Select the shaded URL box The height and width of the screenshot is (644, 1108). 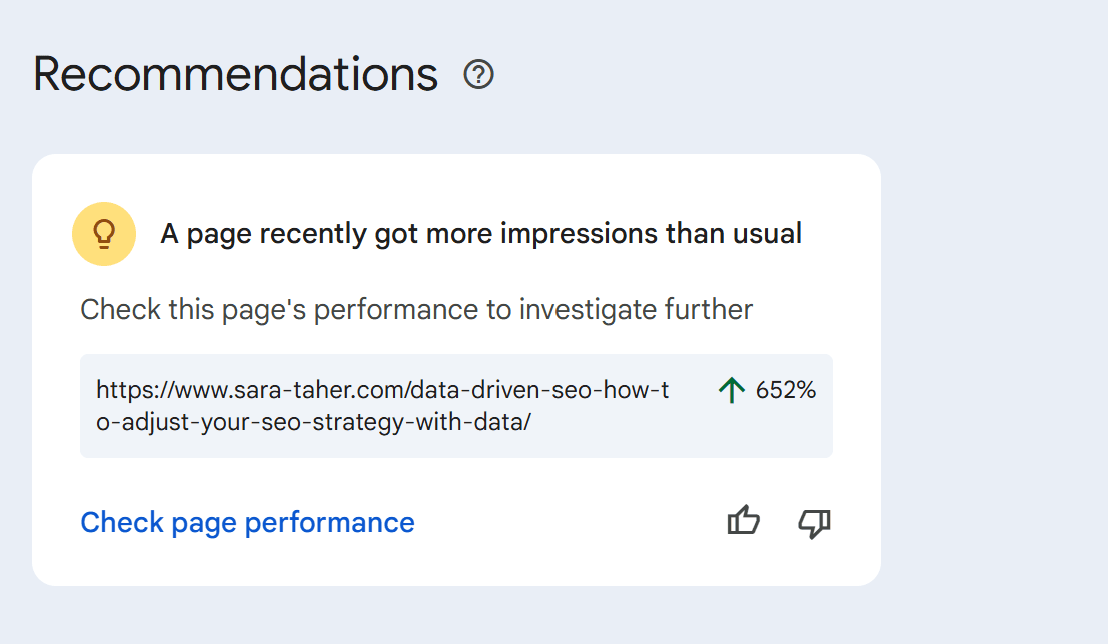455,405
